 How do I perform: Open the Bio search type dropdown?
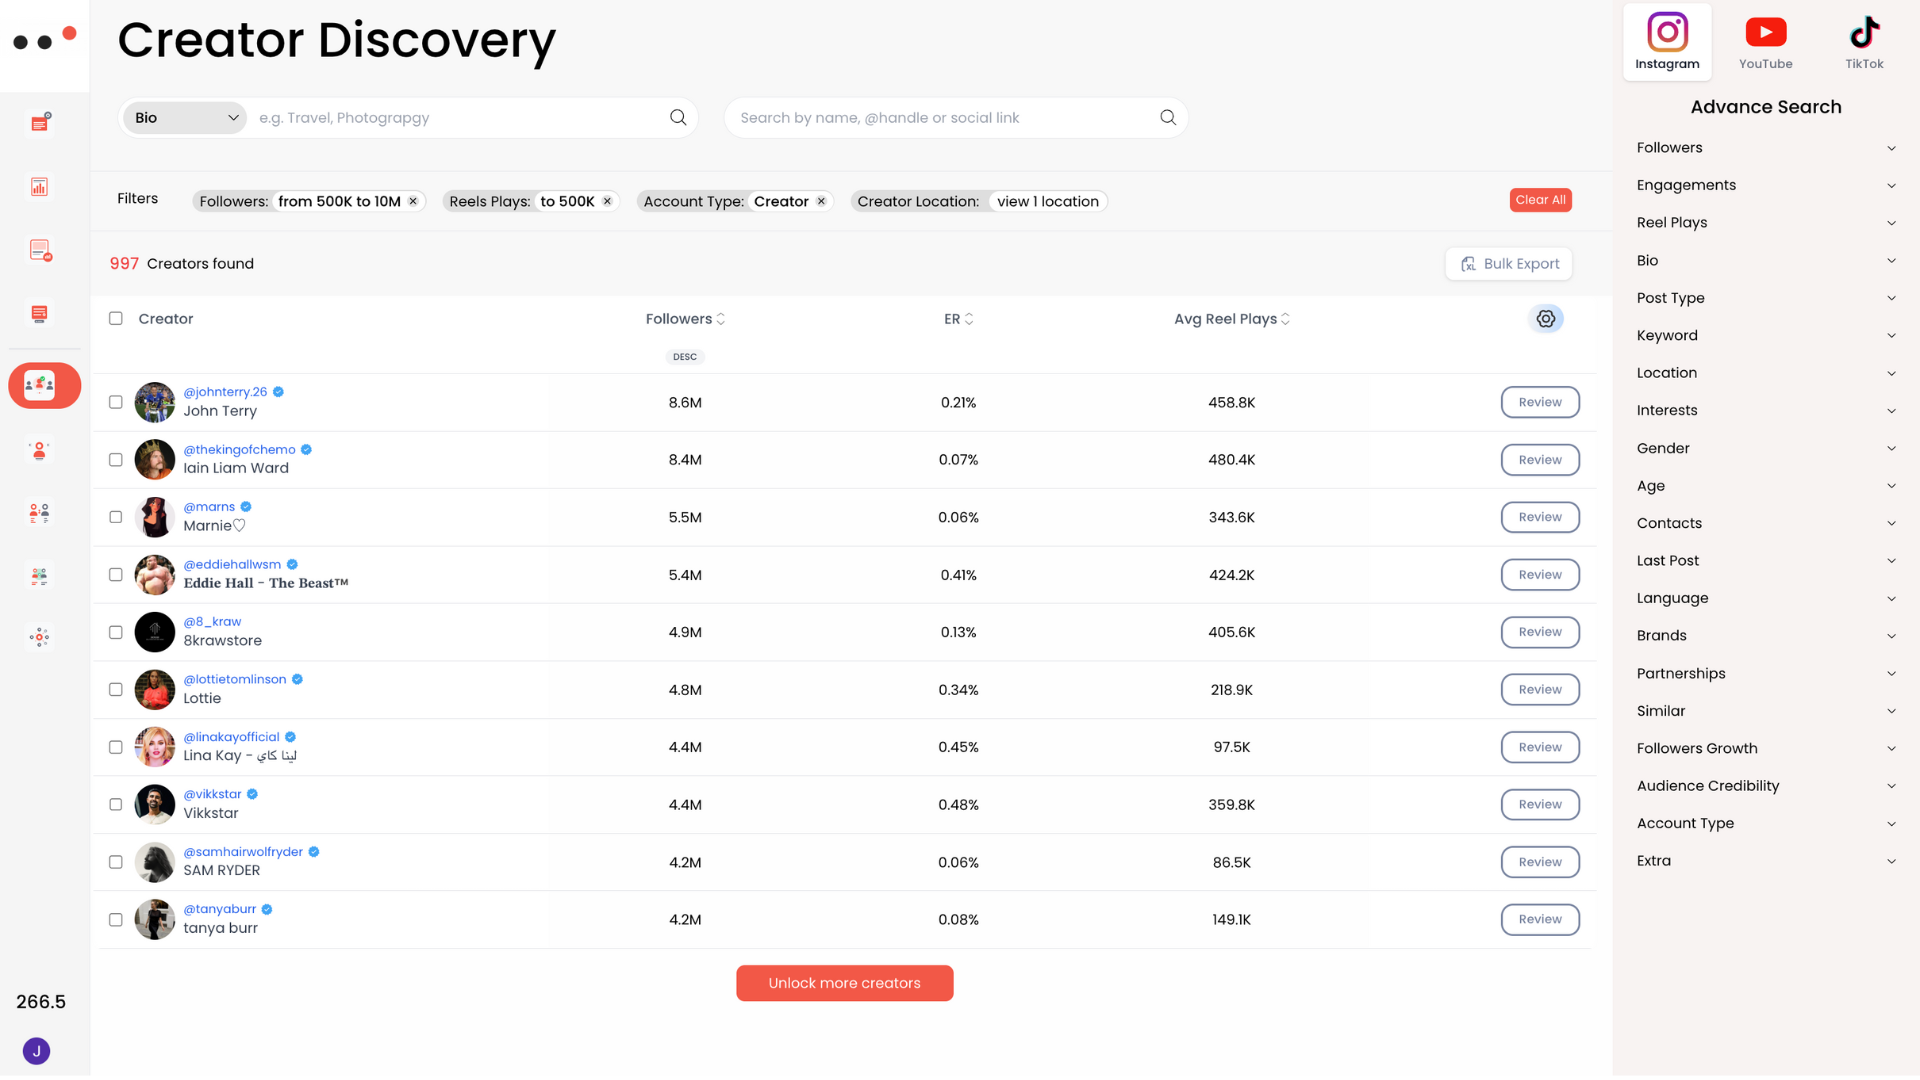point(187,118)
